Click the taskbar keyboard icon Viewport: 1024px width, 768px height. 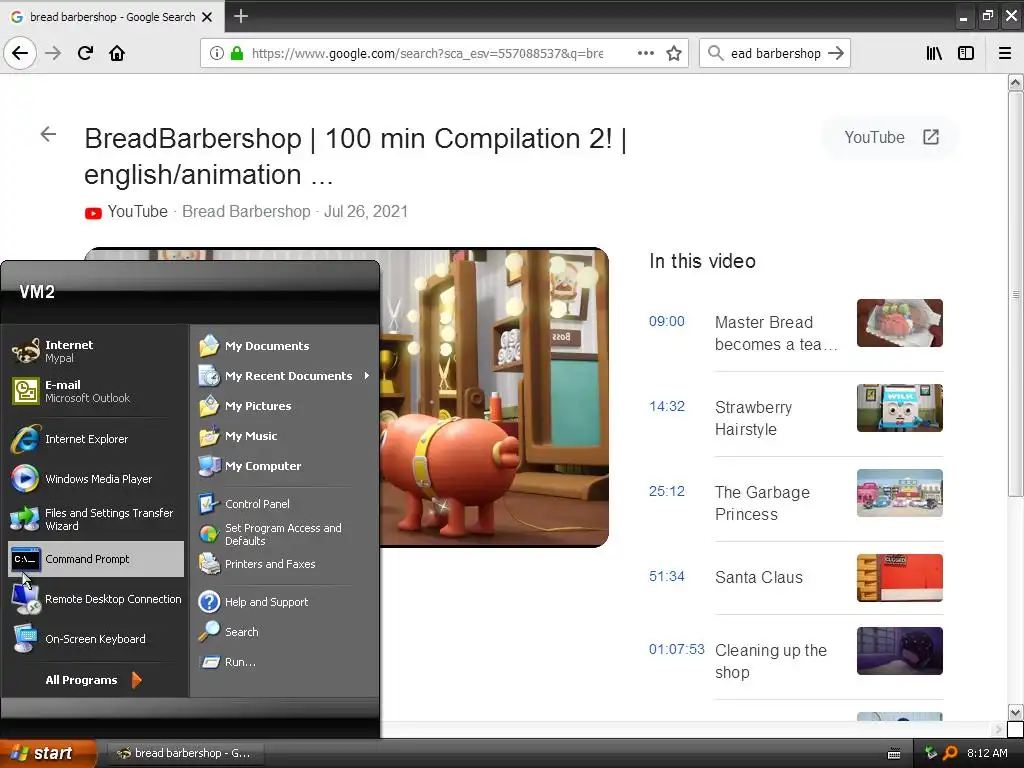894,754
